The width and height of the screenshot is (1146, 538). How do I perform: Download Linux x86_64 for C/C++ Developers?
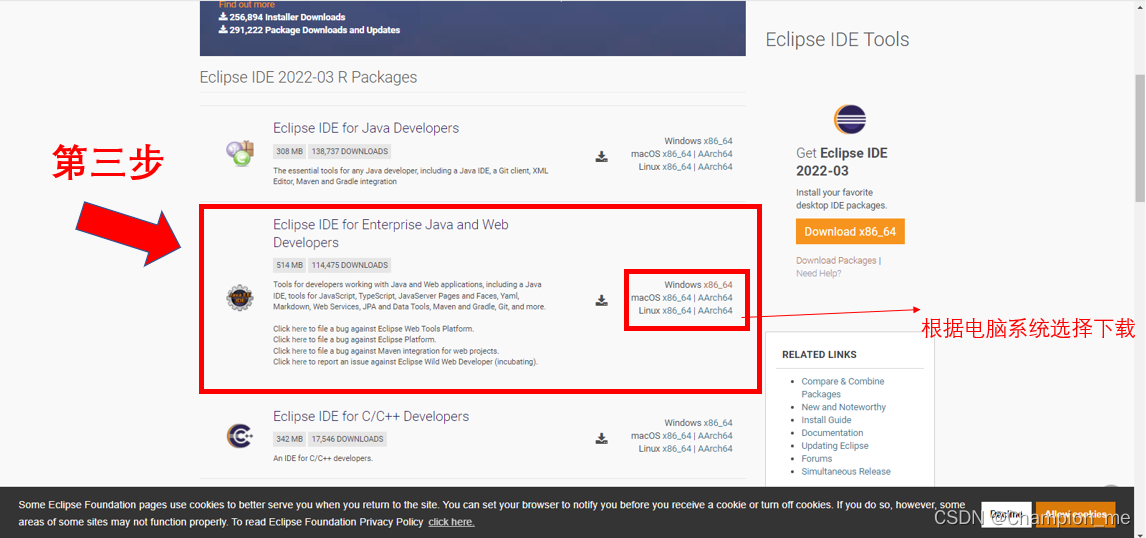coord(677,449)
